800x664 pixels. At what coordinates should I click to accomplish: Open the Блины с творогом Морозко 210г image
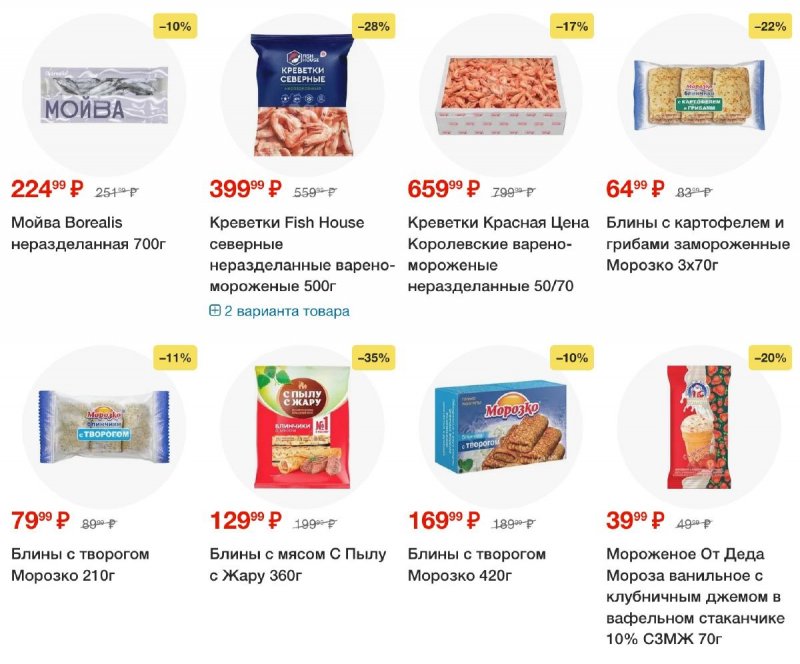(104, 427)
